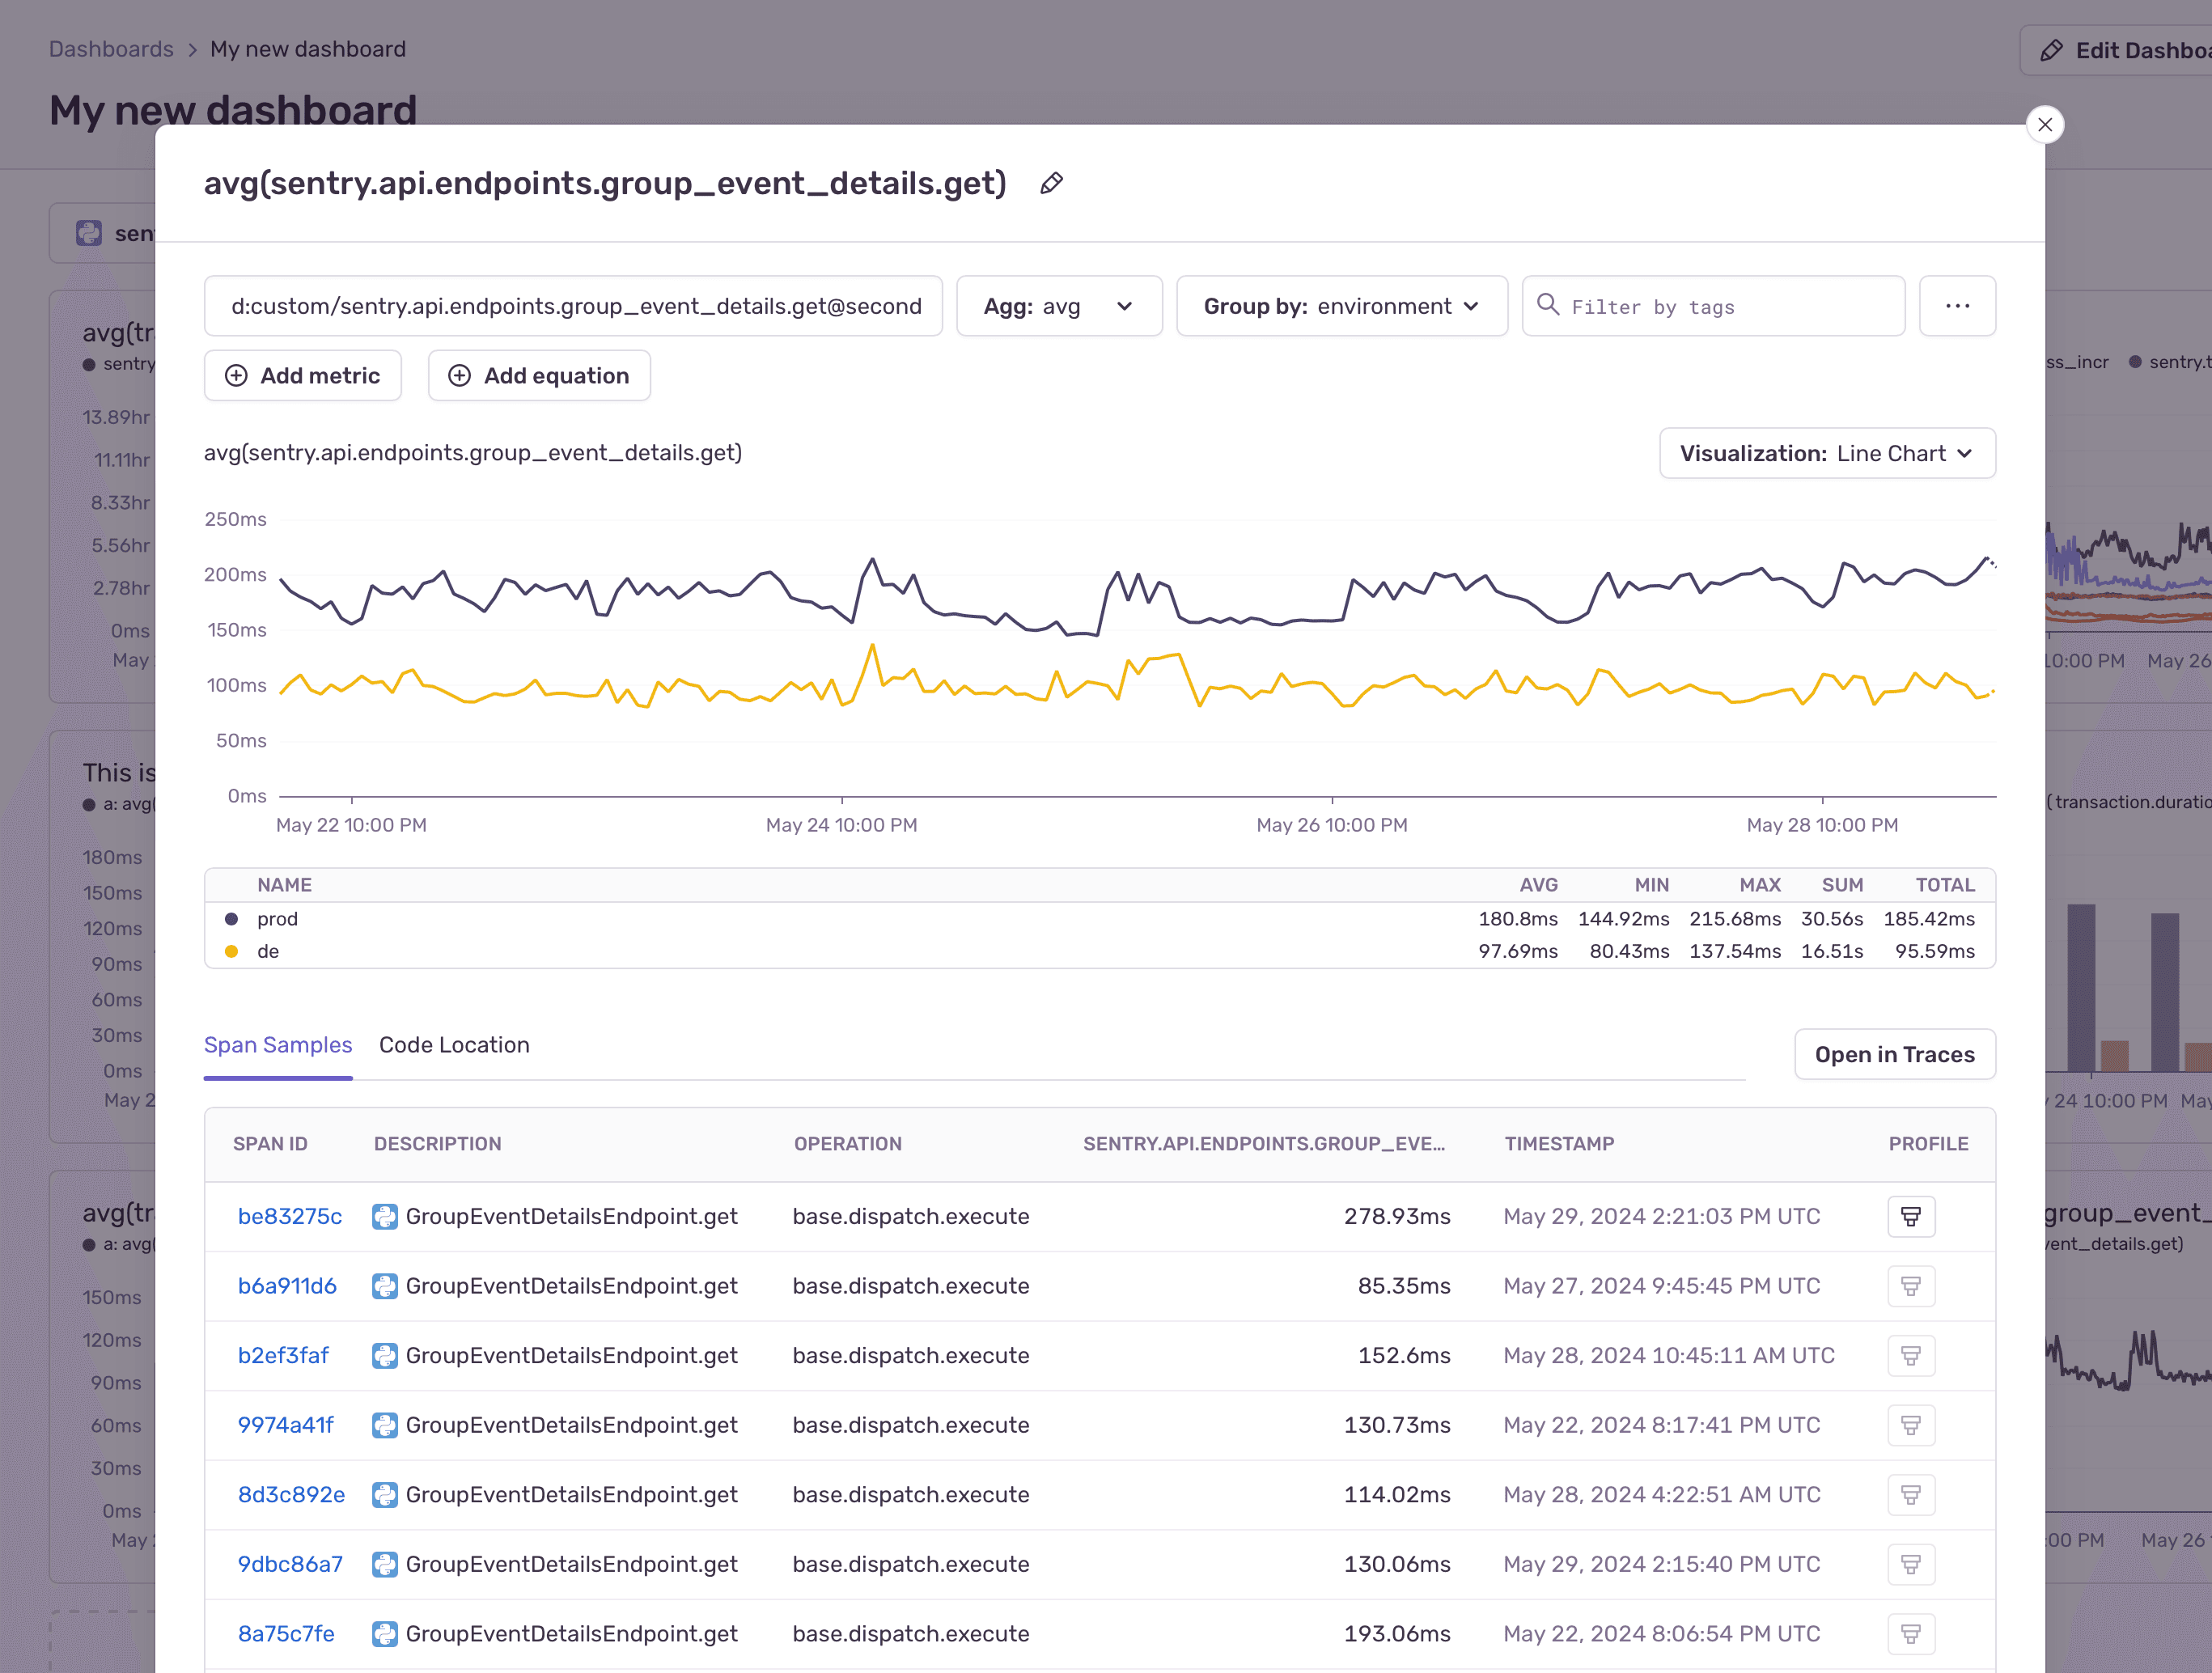Toggle visibility of the prod series dot

tap(232, 918)
